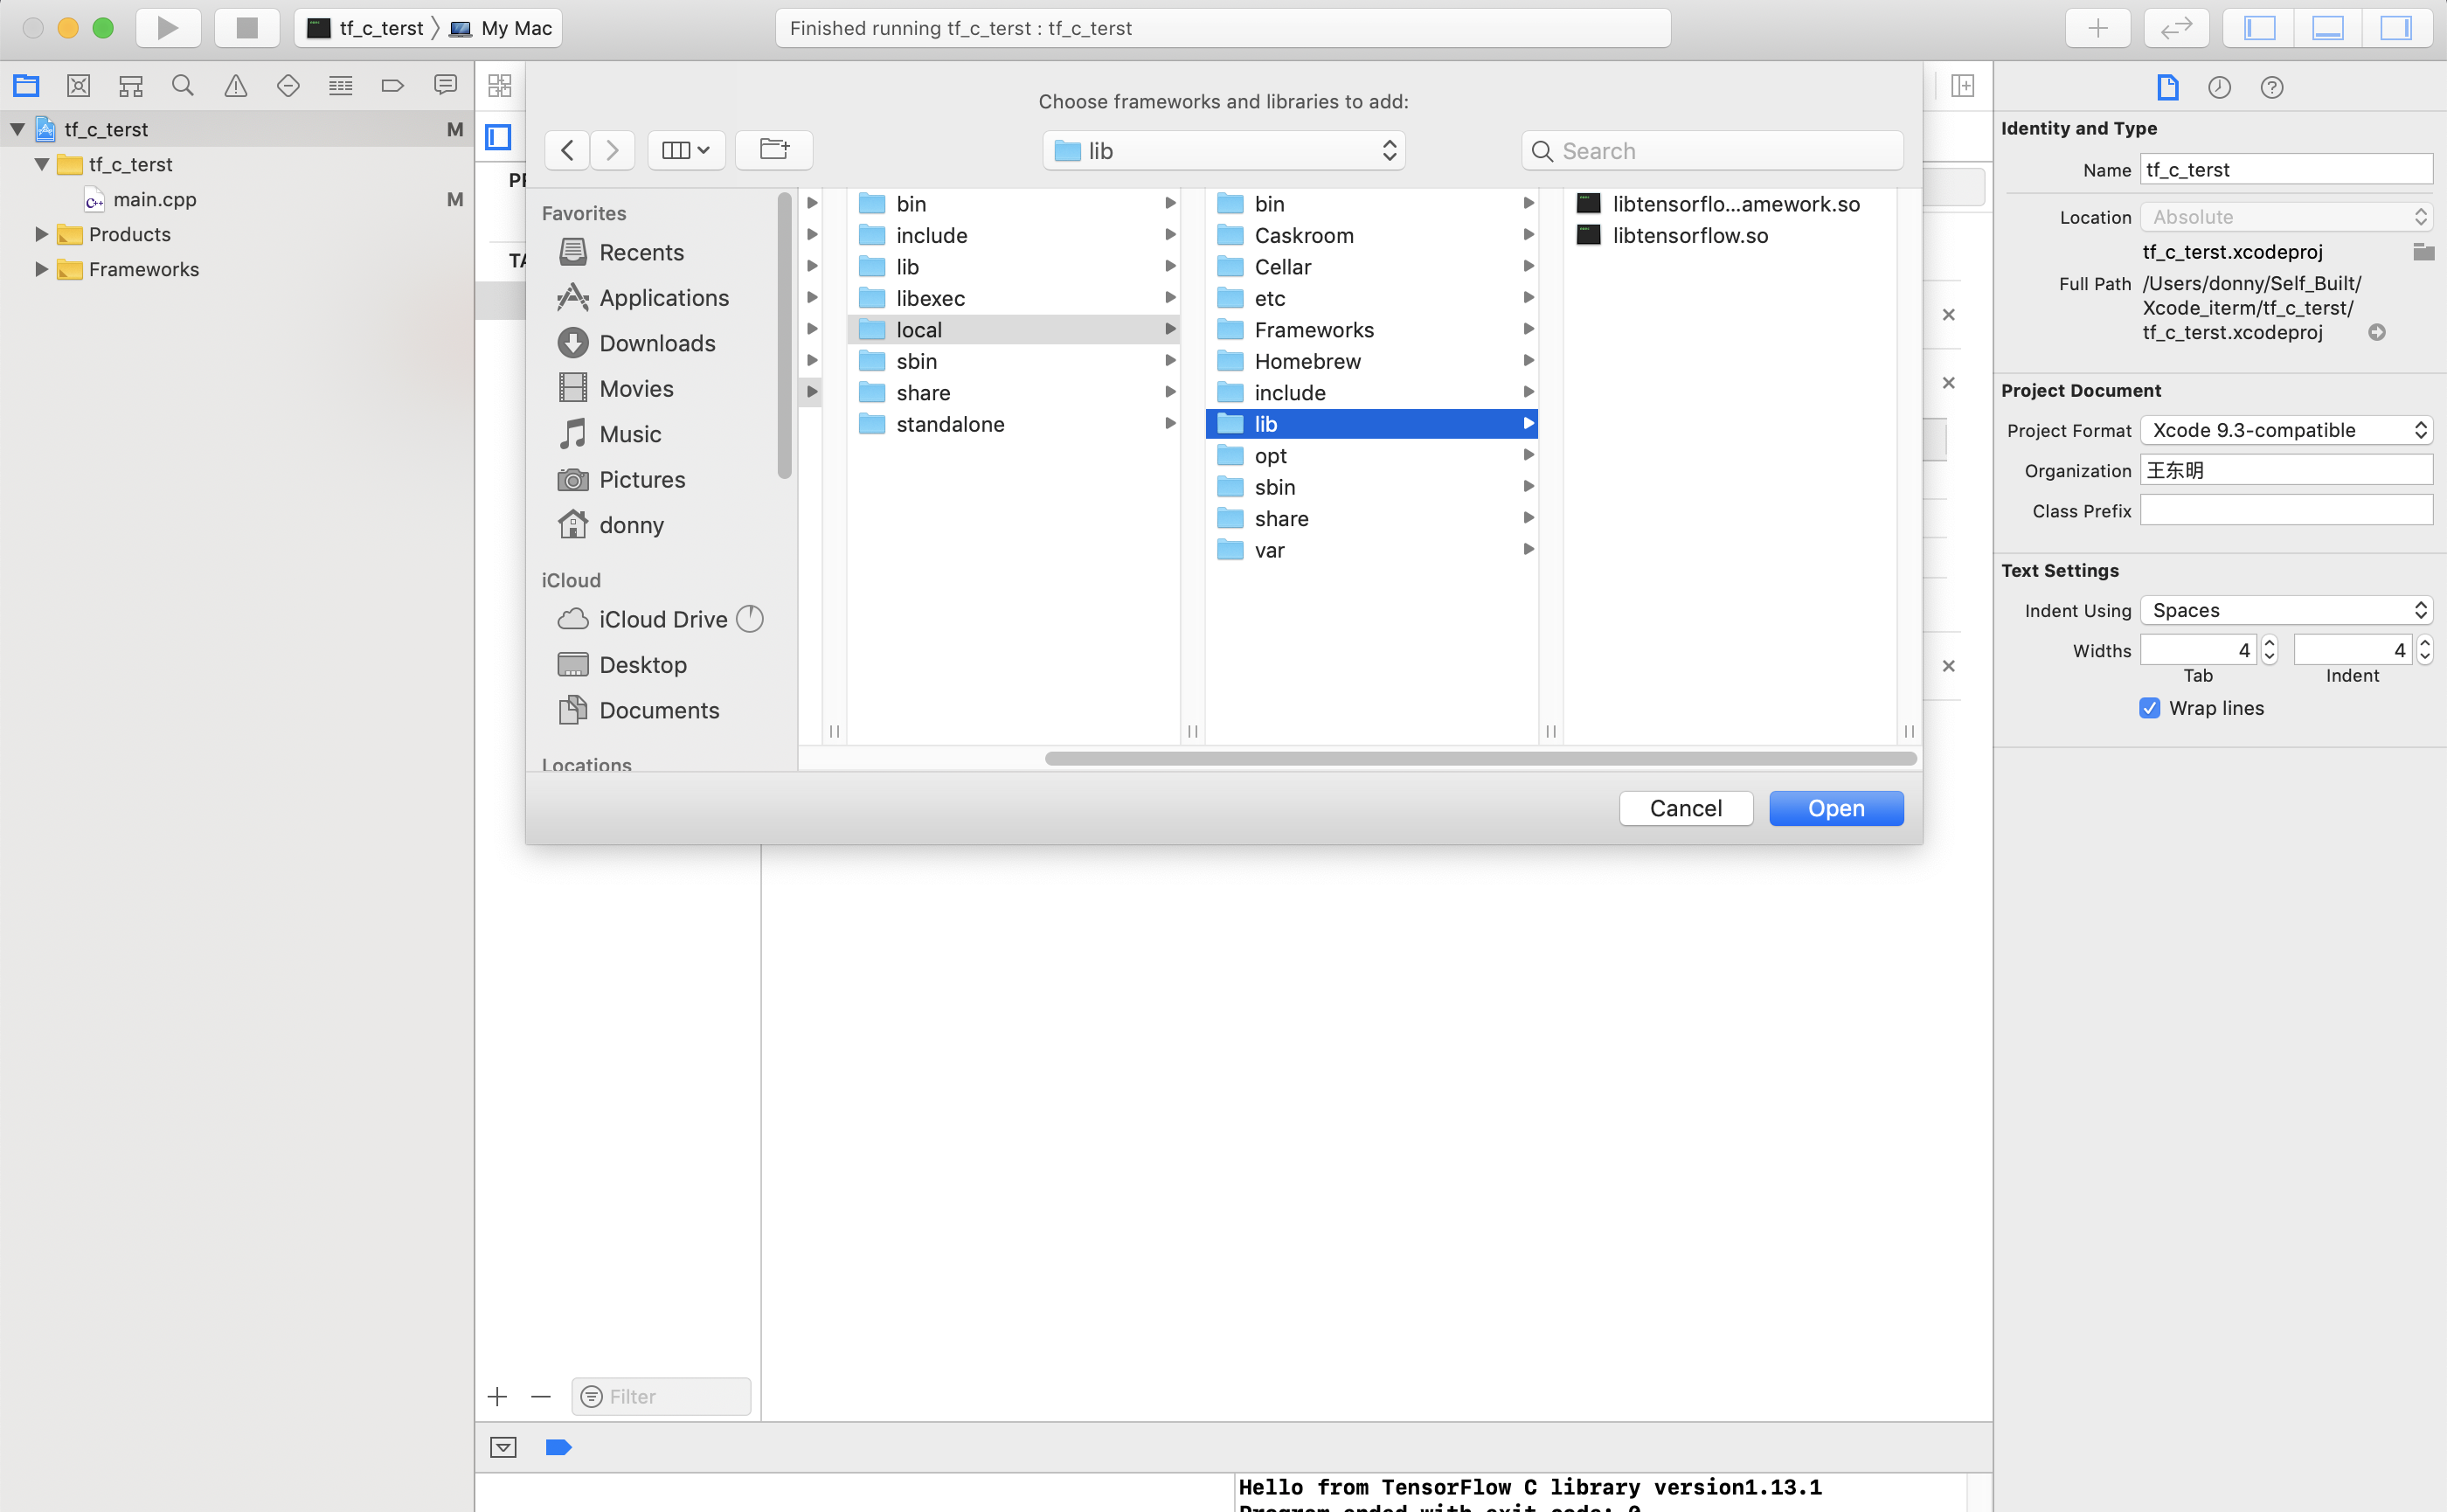Viewport: 2447px width, 1512px height.
Task: Click the Run (play) button
Action: pos(167,28)
